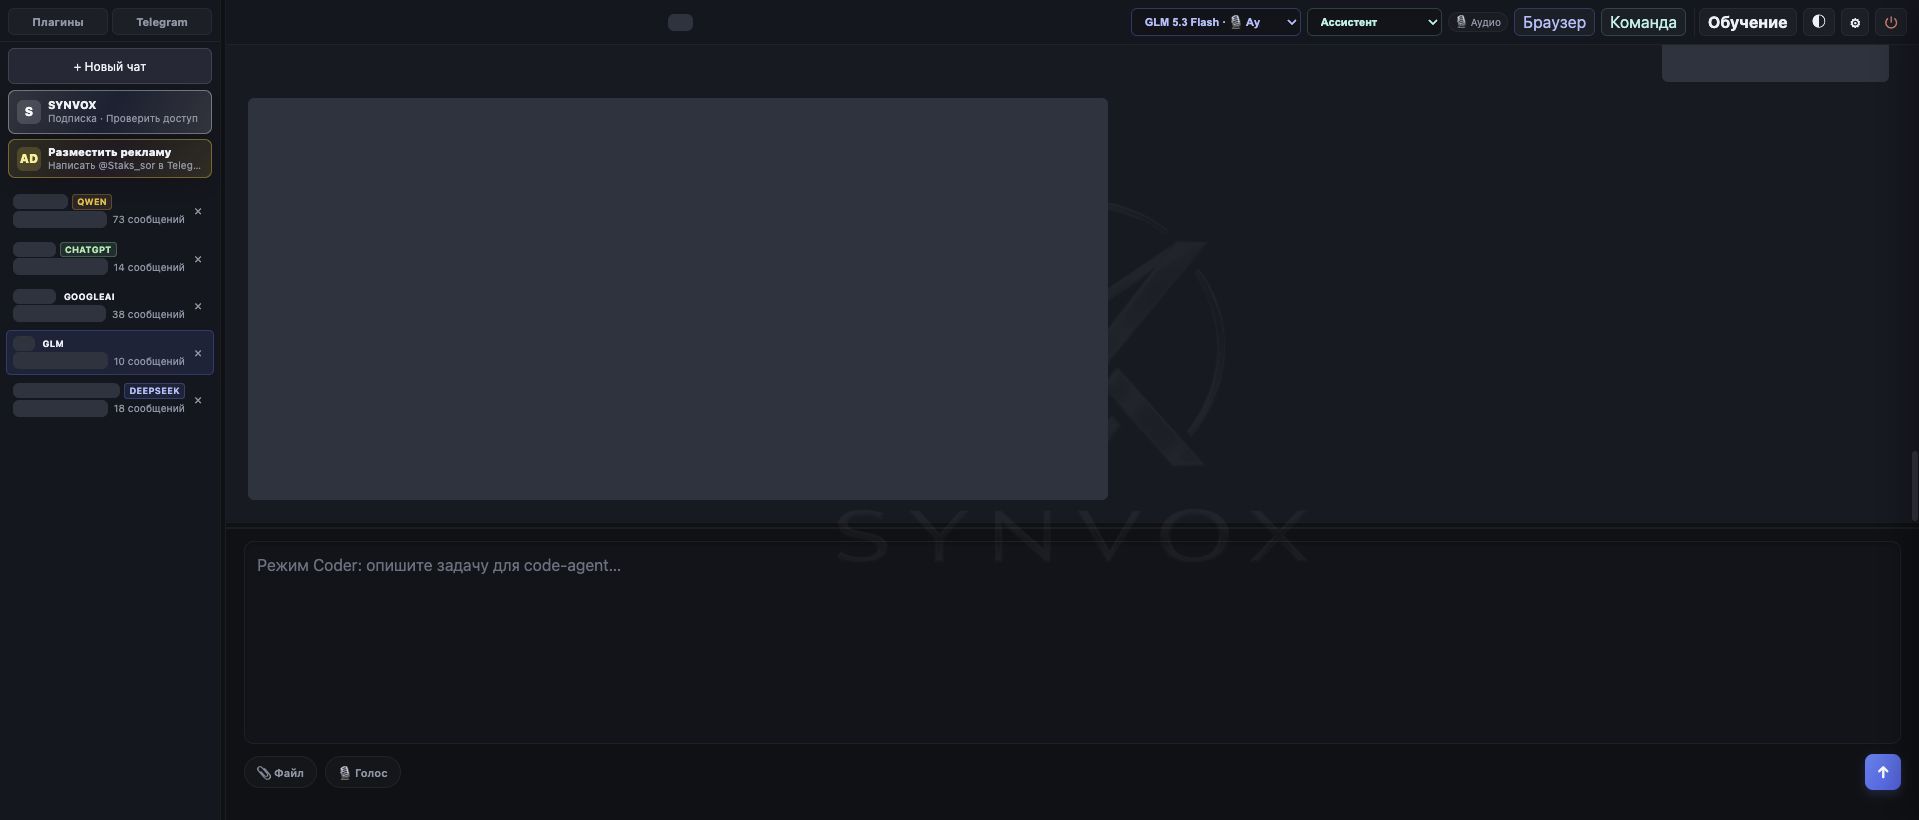The width and height of the screenshot is (1919, 820).
Task: Open settings via the gear icon
Action: (x=1855, y=22)
